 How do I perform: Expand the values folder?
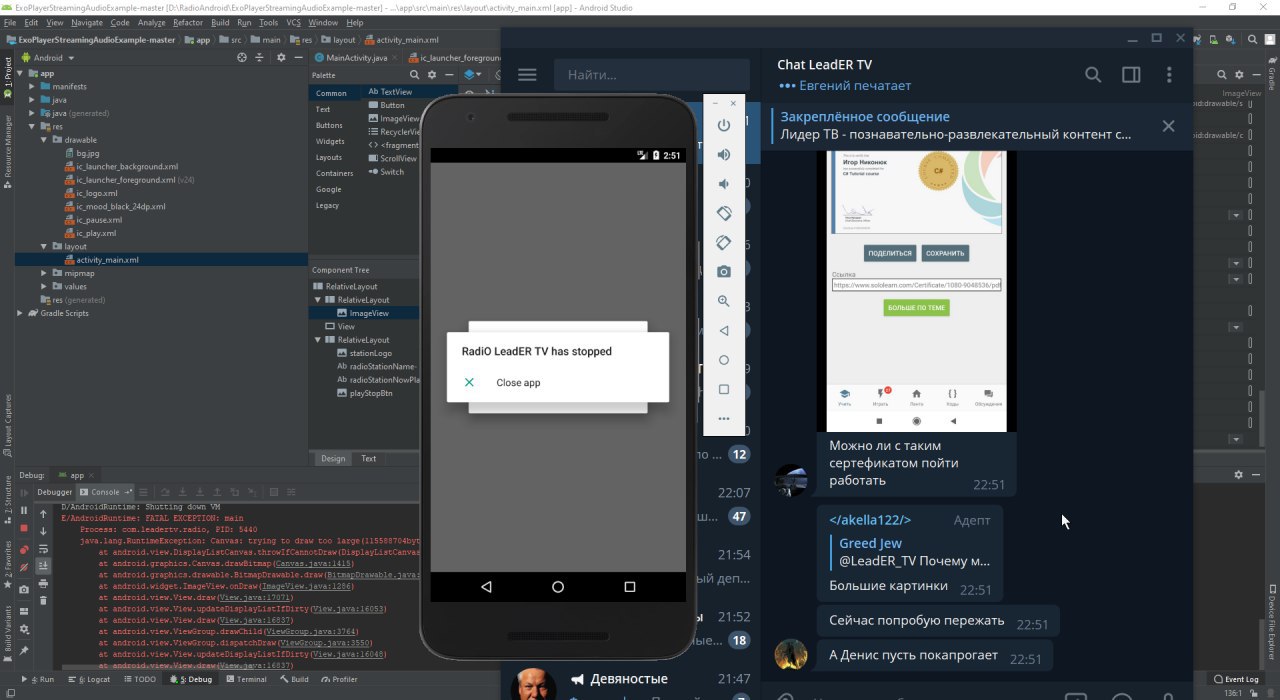43,286
